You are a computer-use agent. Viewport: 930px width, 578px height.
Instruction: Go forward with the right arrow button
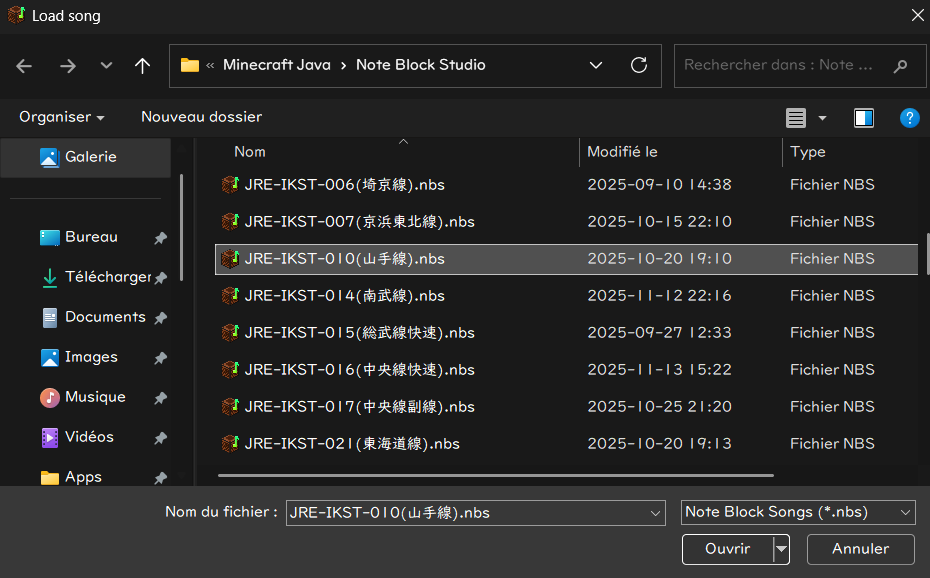(68, 66)
